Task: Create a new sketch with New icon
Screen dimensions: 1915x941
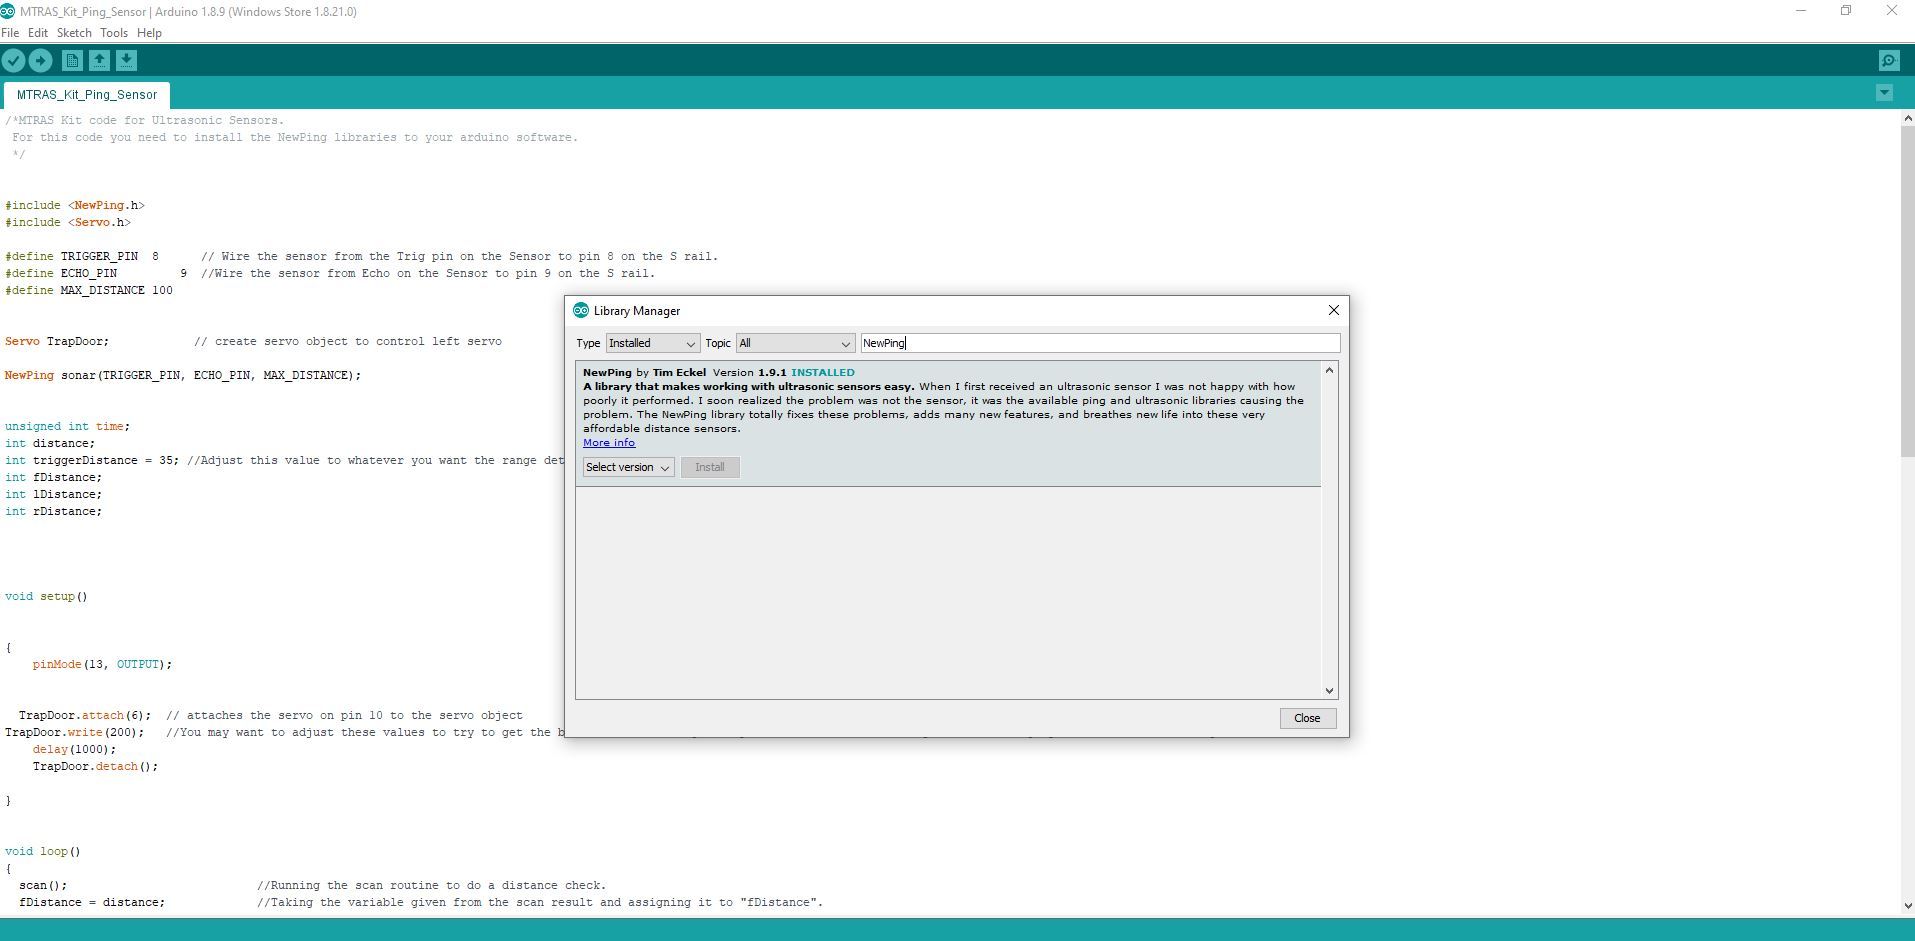Action: 72,61
